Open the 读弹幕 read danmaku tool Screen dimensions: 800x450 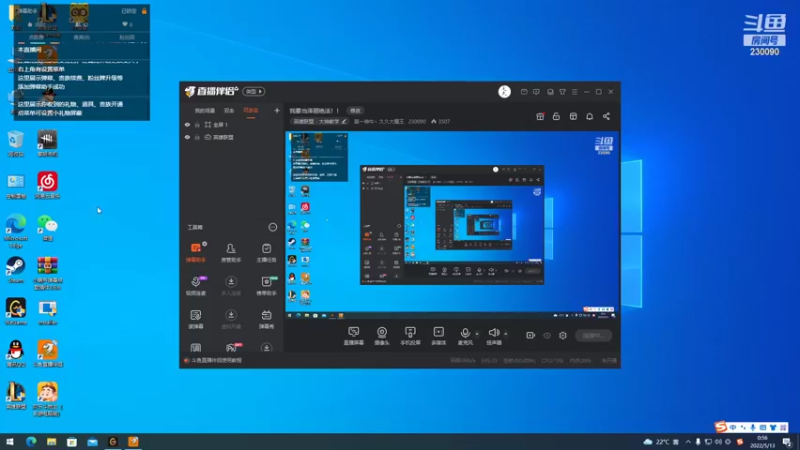(x=196, y=319)
